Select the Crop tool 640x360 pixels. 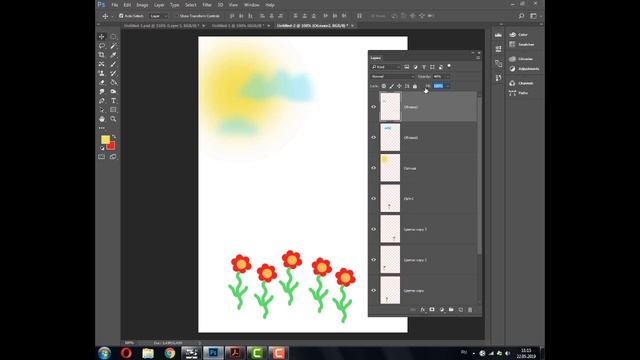pos(102,55)
